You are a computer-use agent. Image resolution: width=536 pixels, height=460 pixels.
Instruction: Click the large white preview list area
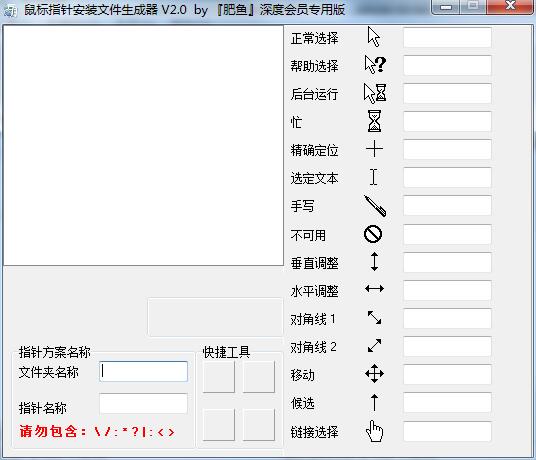pos(143,145)
